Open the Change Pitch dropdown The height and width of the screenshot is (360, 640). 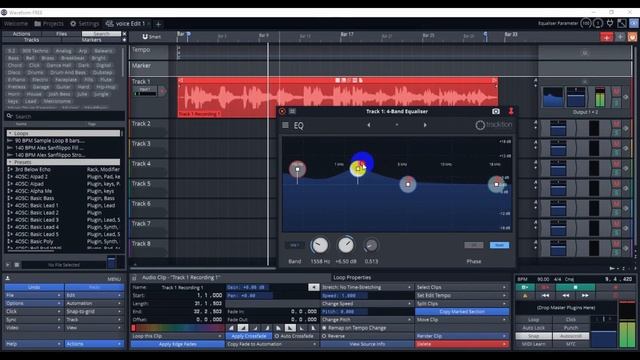coord(367,320)
